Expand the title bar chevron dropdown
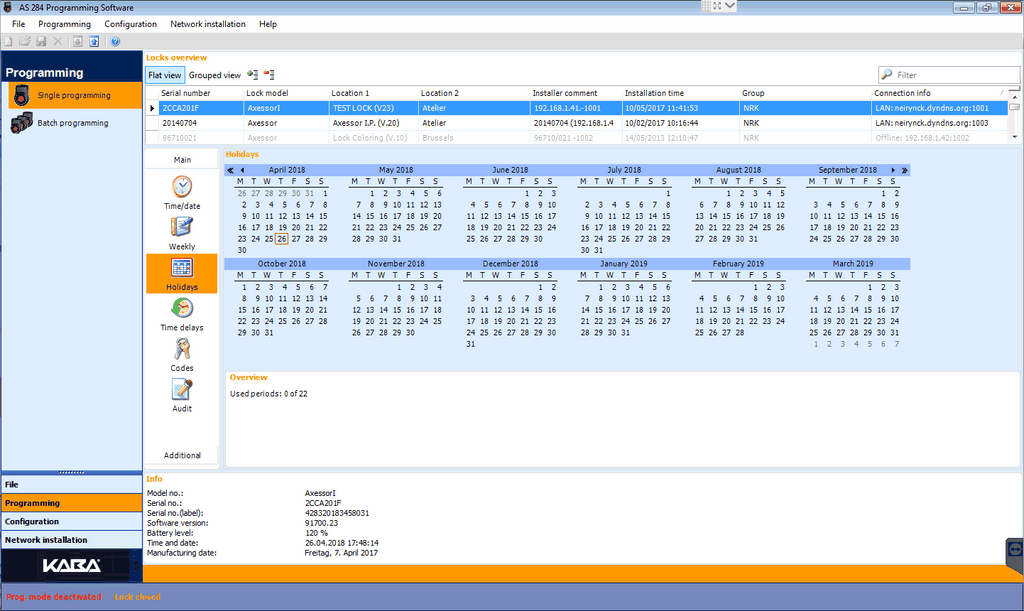This screenshot has width=1024, height=611. (x=730, y=6)
